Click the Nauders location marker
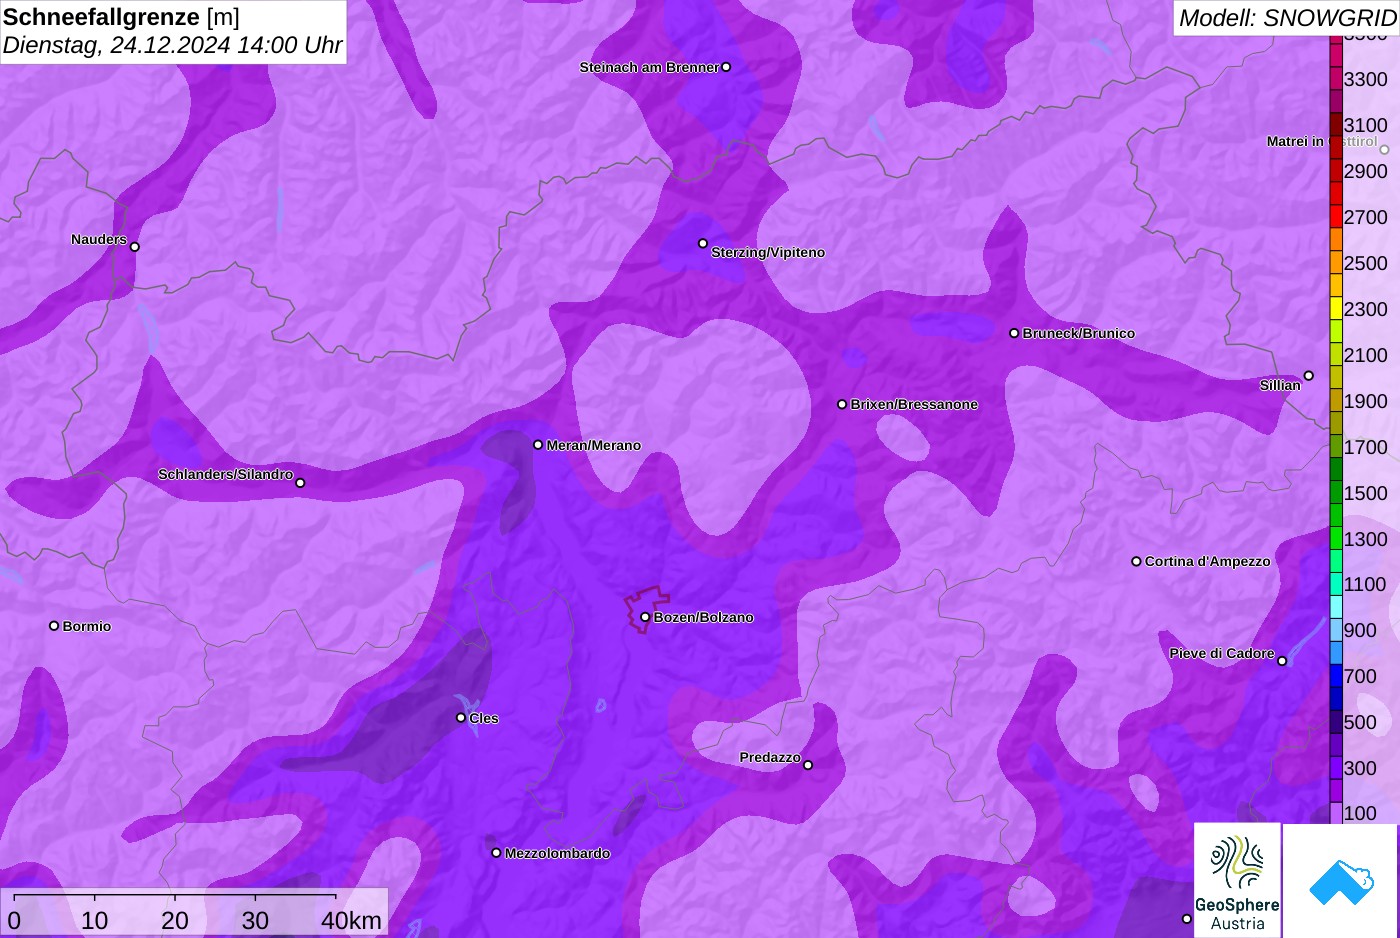Image resolution: width=1400 pixels, height=938 pixels. 135,247
